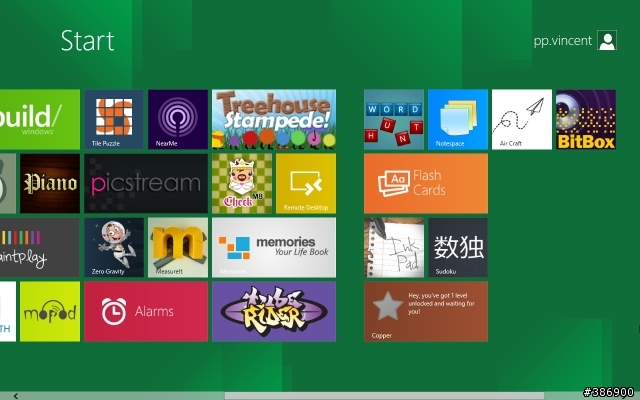The height and width of the screenshot is (400, 640).
Task: Open the Alarms app tile
Action: click(146, 311)
